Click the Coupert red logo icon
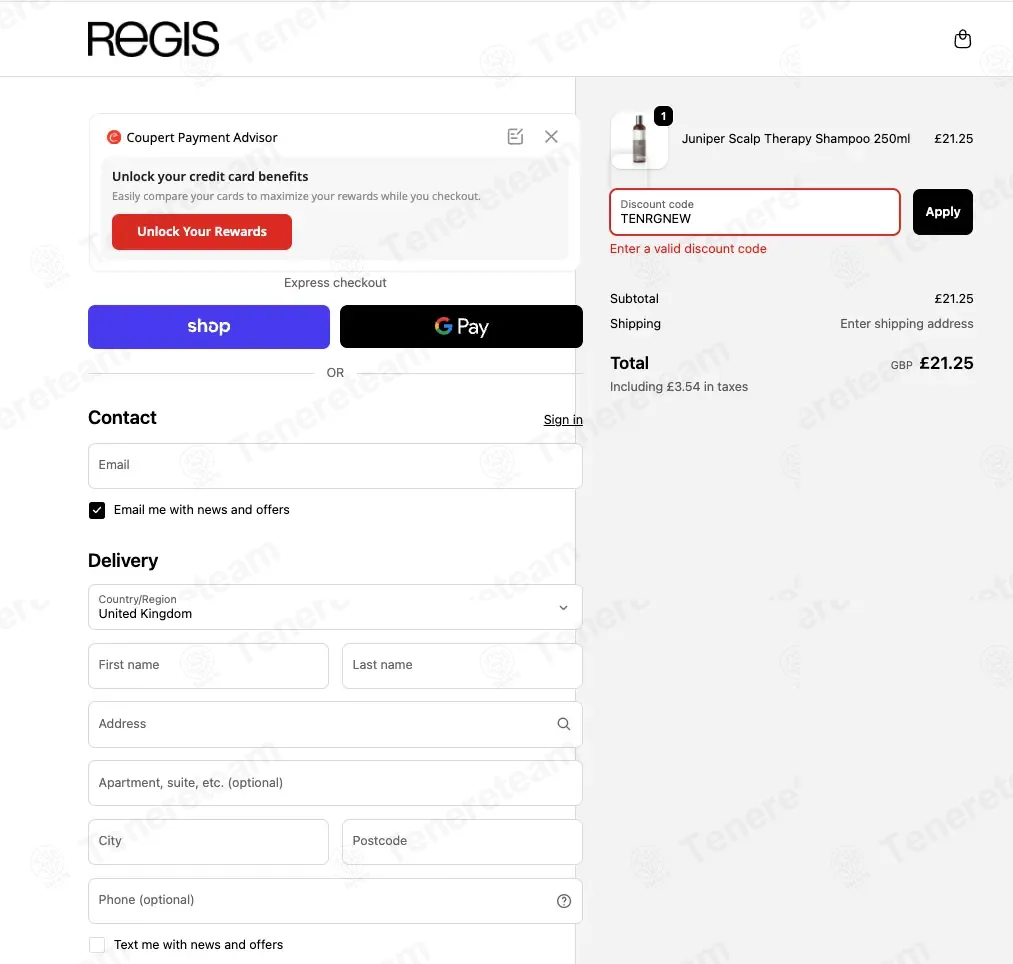 coord(114,137)
